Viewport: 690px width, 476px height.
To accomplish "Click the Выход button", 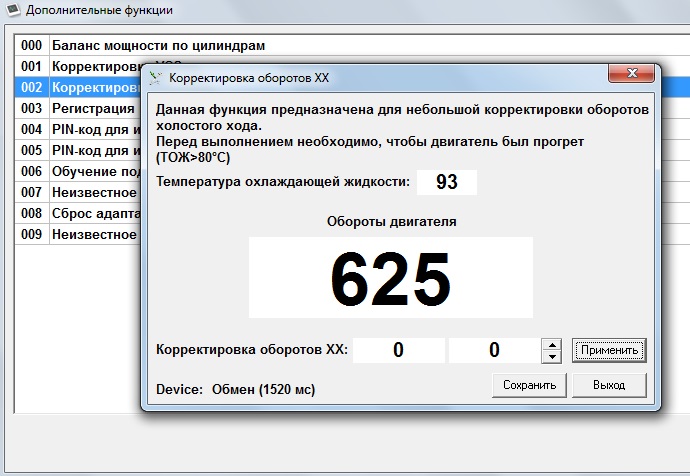I will click(x=608, y=385).
